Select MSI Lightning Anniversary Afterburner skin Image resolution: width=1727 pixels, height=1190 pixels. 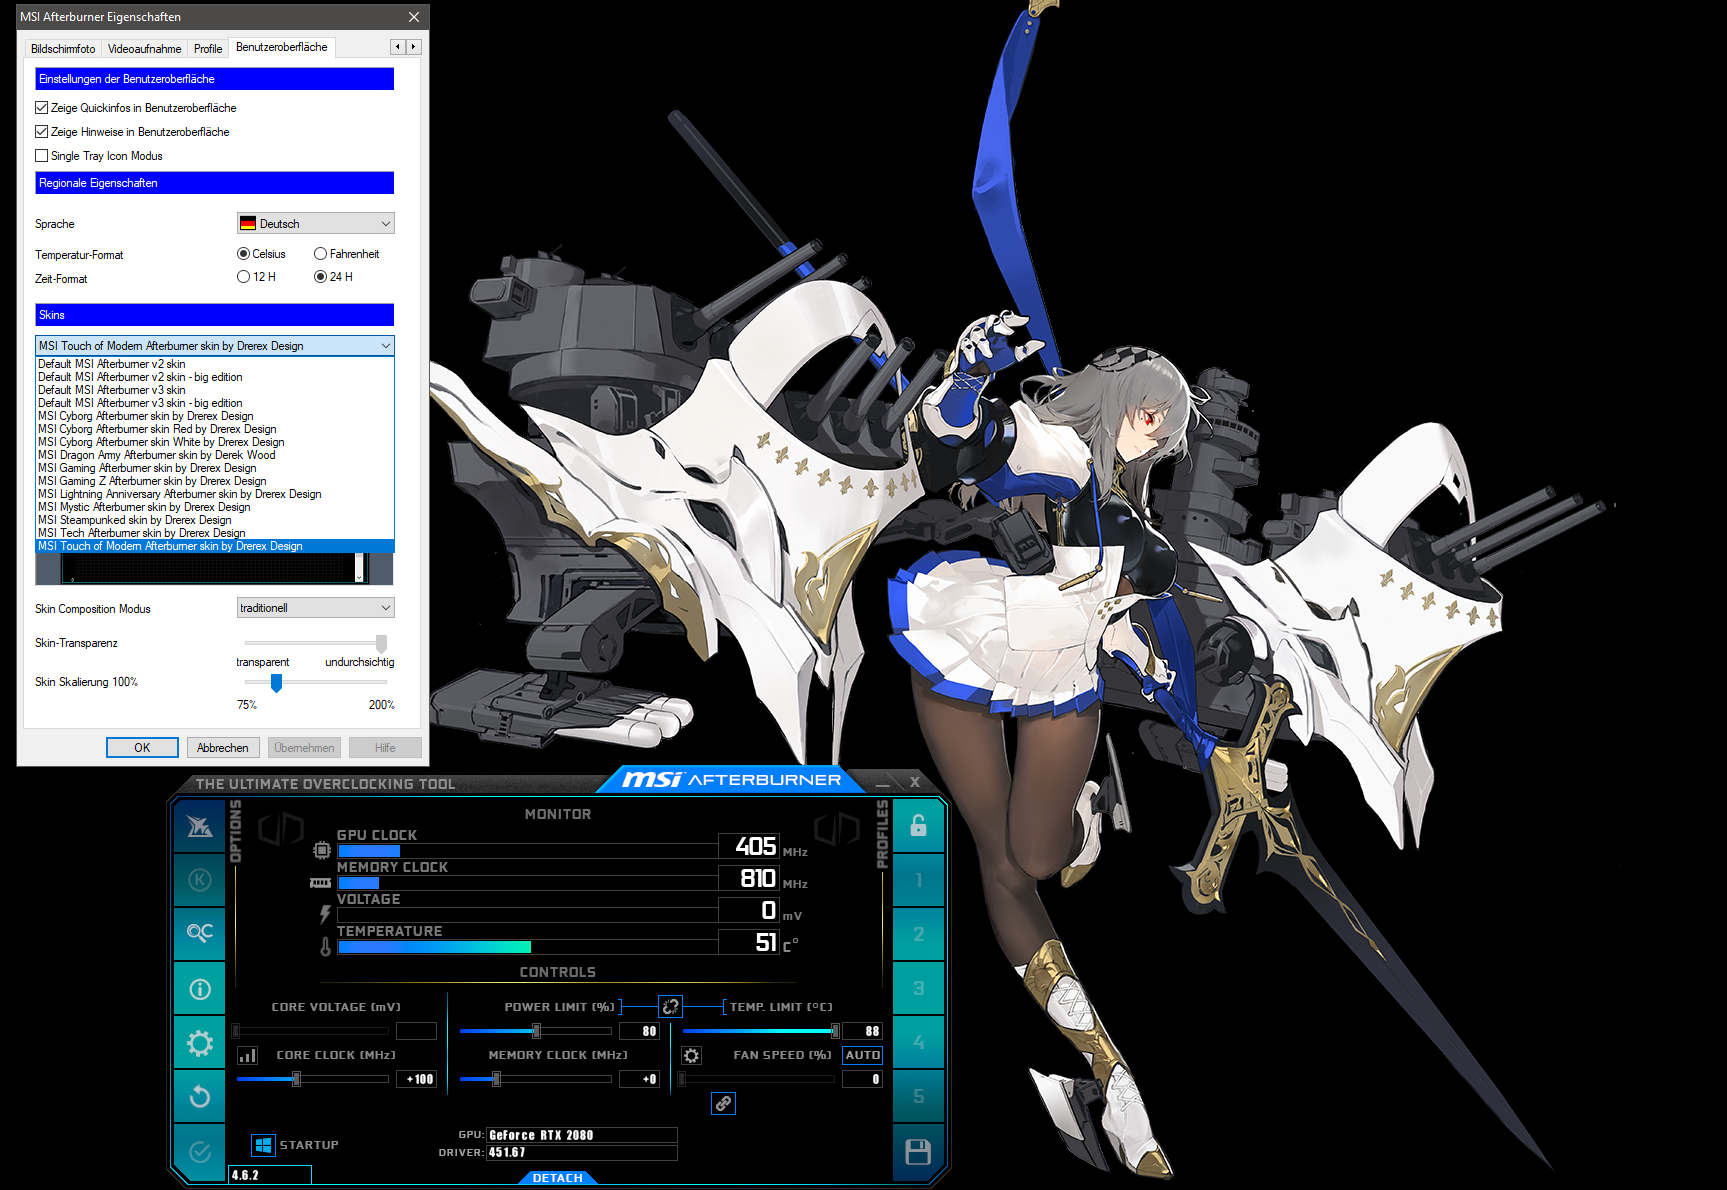[215, 494]
